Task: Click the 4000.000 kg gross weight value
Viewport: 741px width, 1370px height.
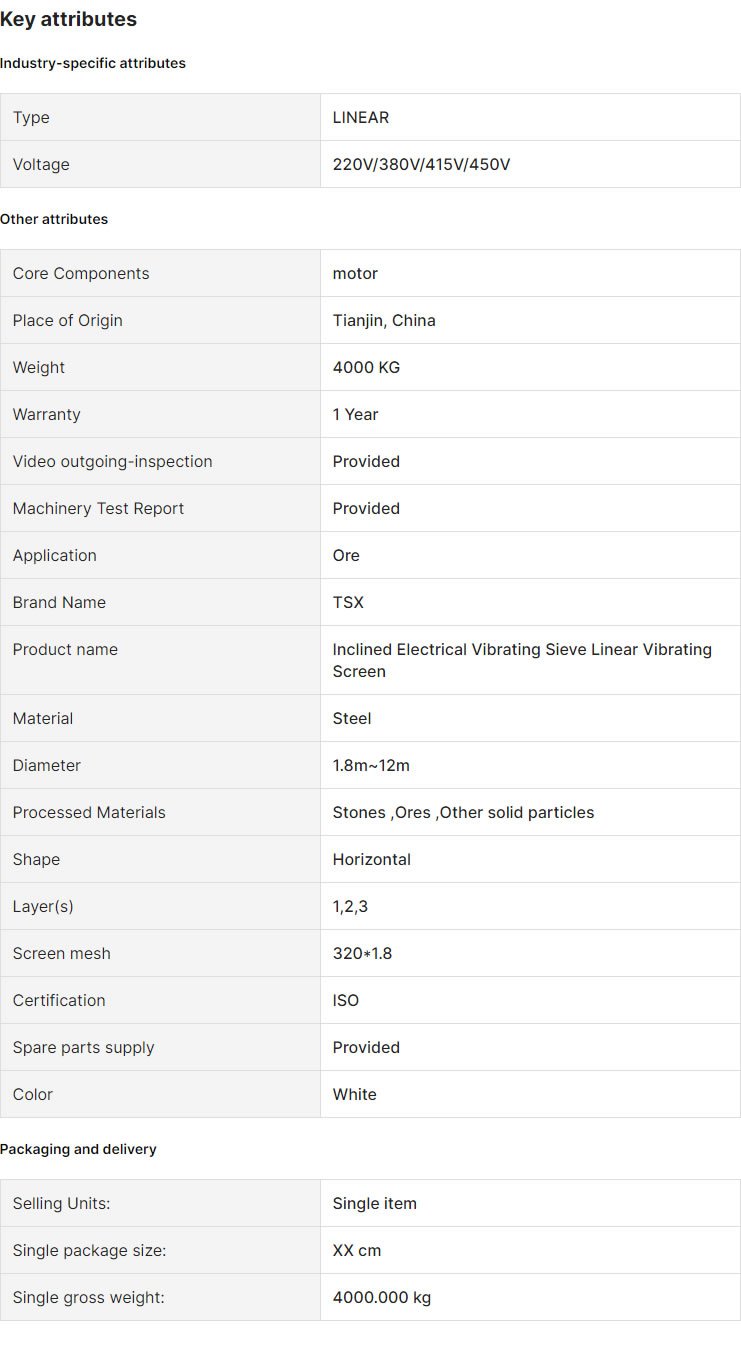Action: click(381, 1297)
